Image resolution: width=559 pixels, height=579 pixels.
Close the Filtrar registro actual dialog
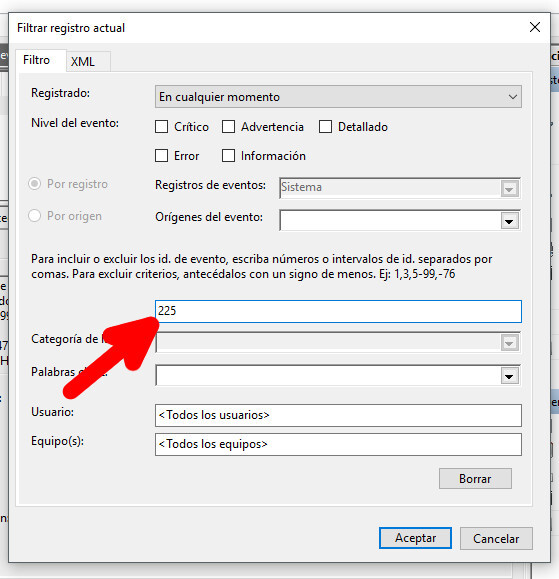[x=535, y=27]
